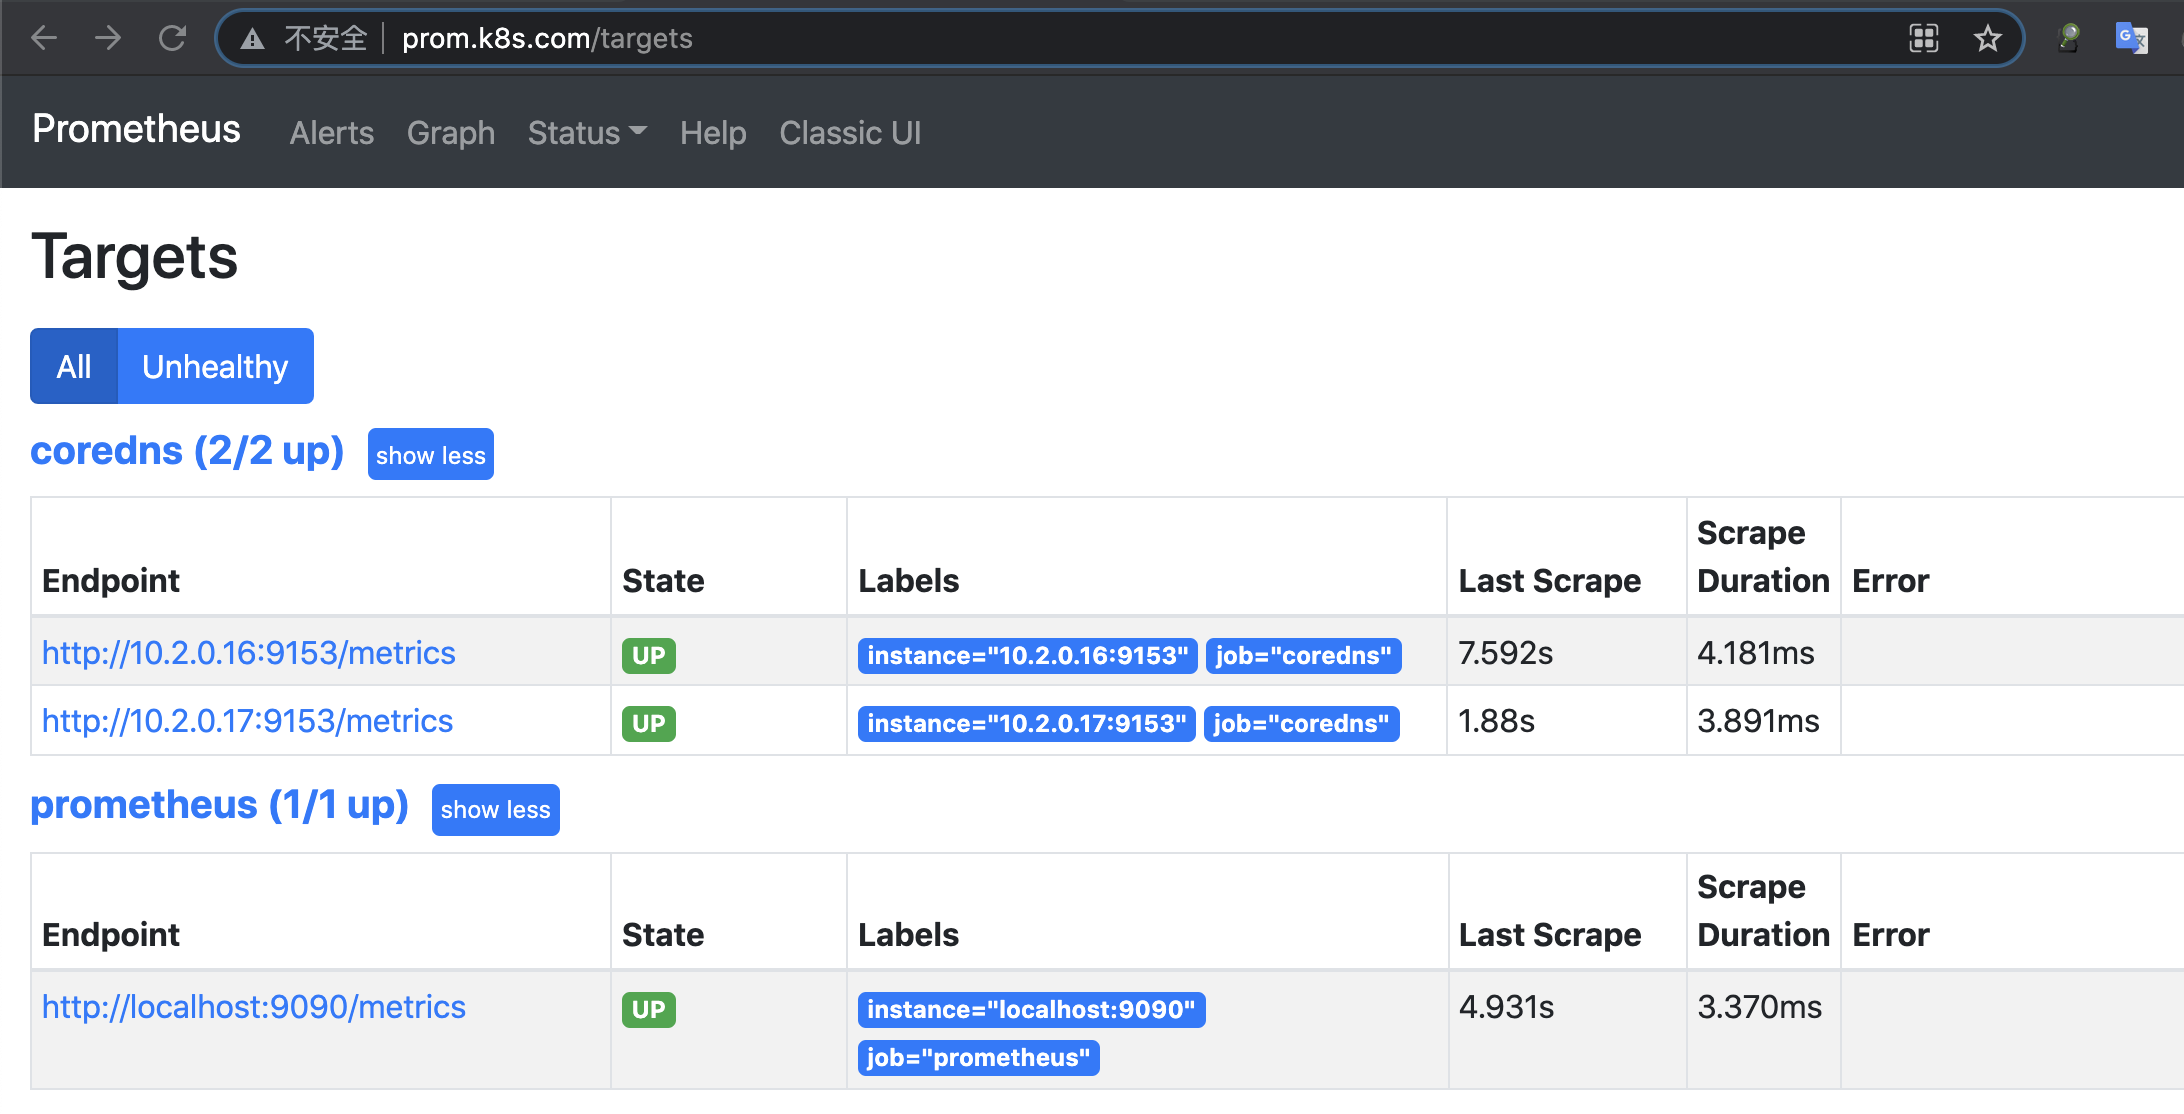Switch to Classic UI

point(850,133)
